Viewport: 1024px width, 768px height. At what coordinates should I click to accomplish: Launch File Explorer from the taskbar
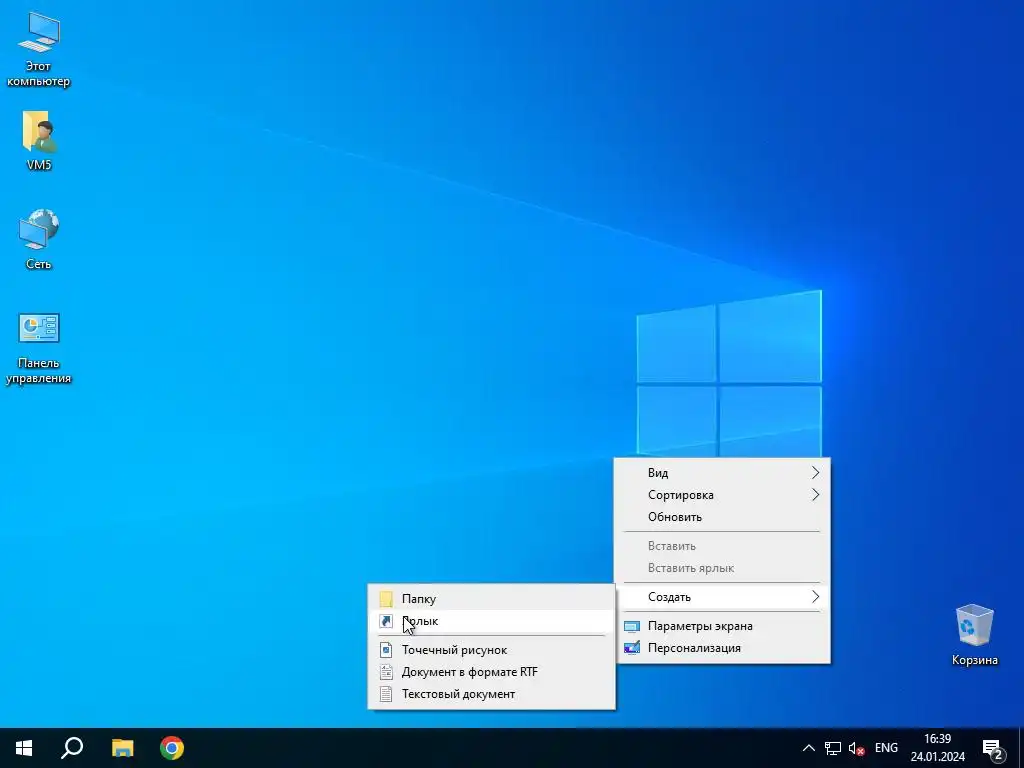point(122,748)
